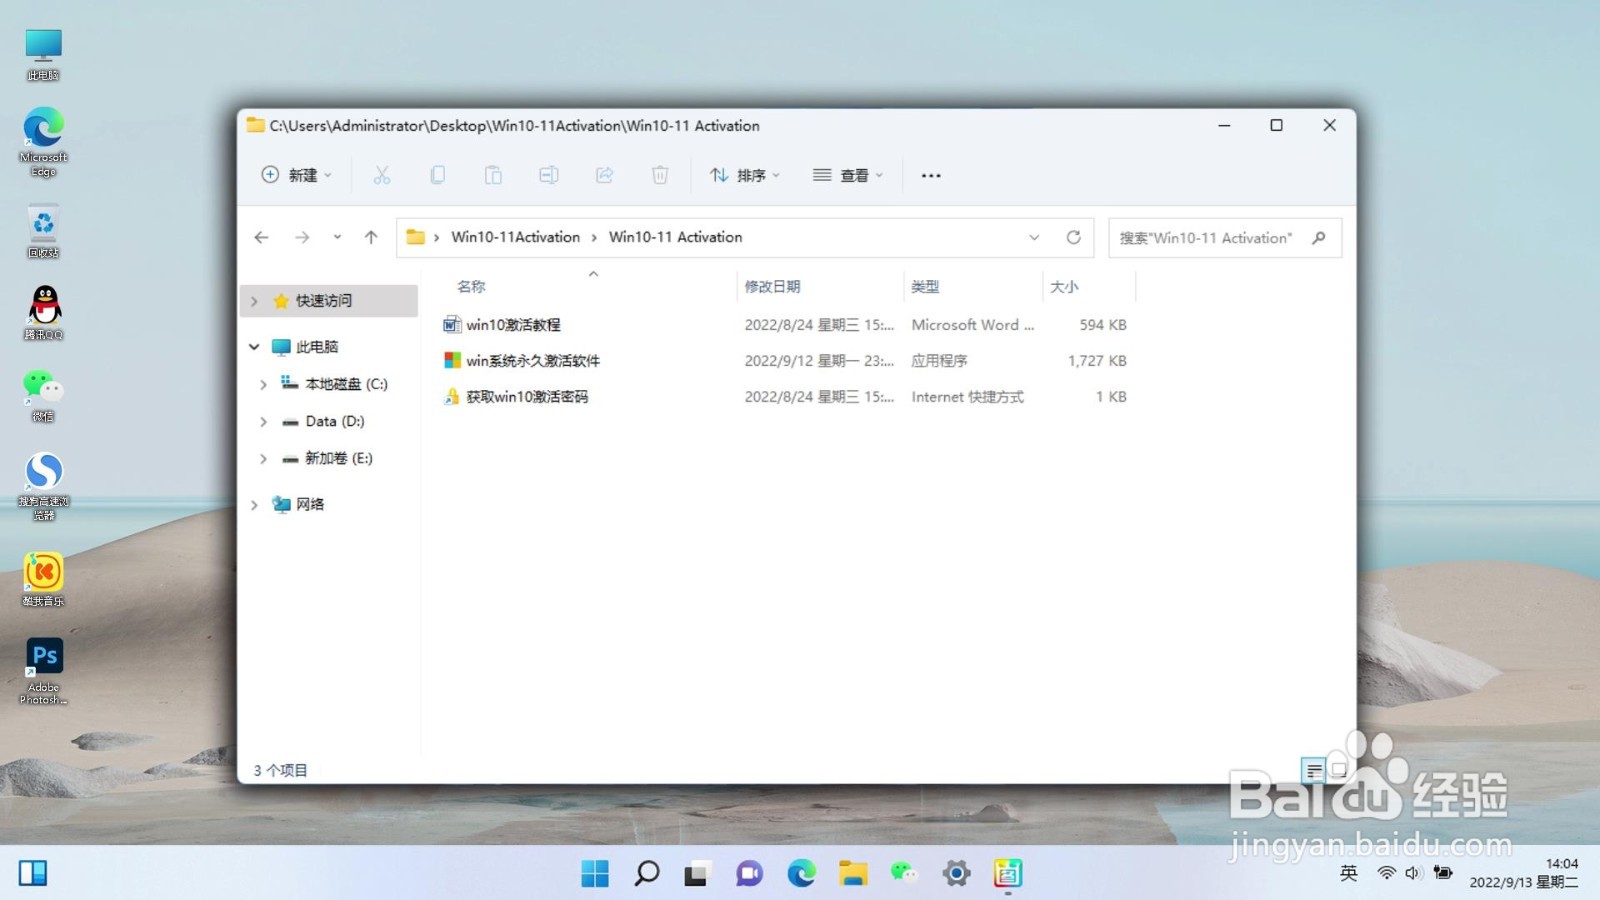Open Widgets button at taskbar left
The image size is (1600, 900).
33,873
